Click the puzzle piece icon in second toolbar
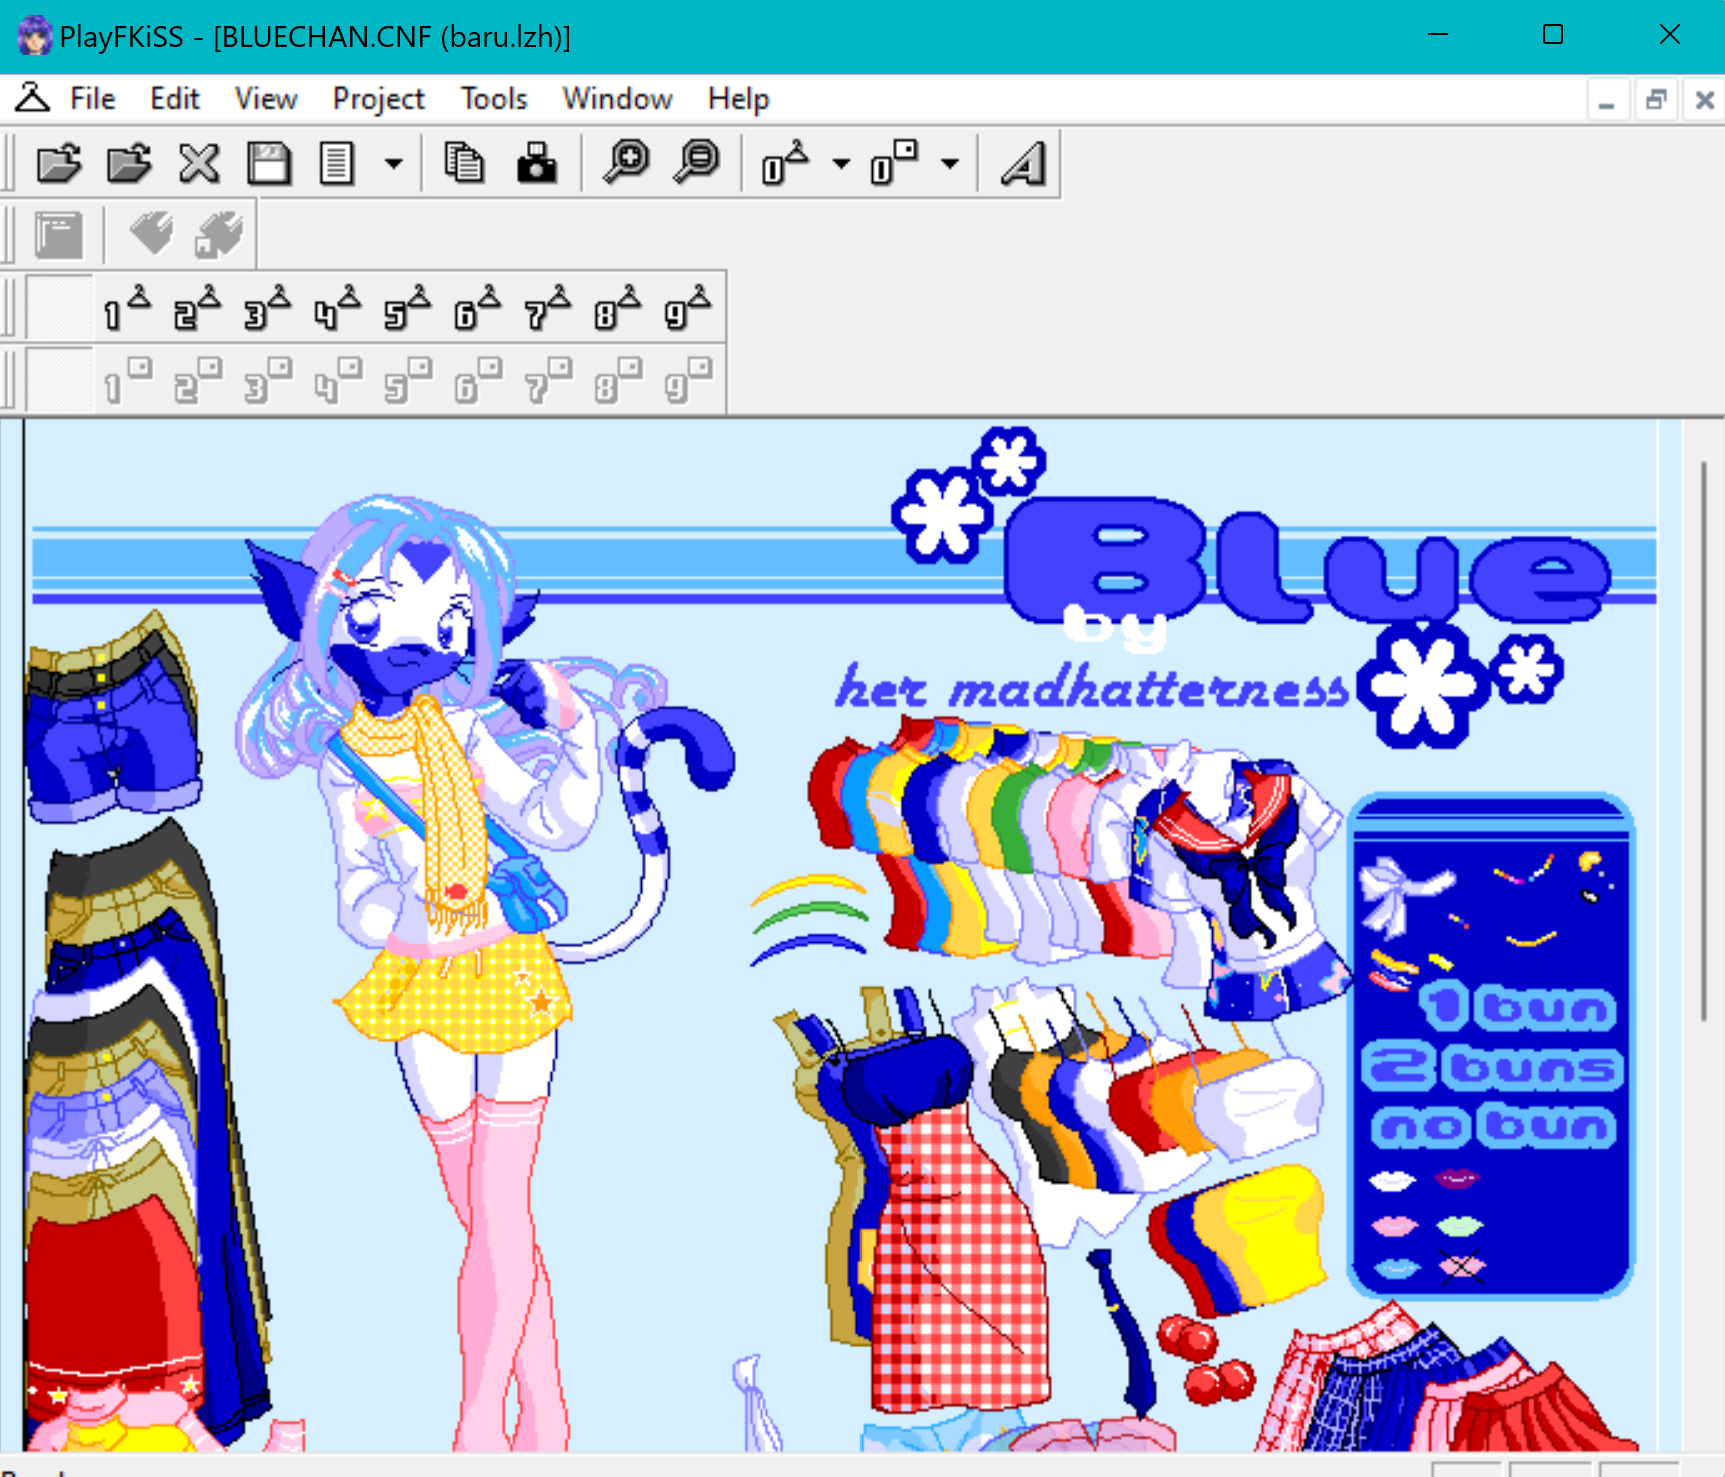 point(219,235)
